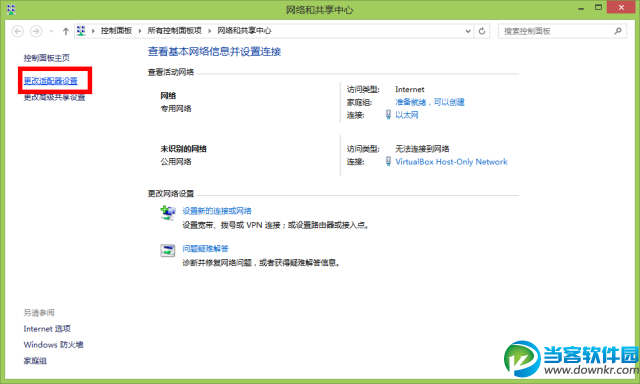Image resolution: width=640 pixels, height=384 pixels.
Task: Click the 专用网络 text under 网络
Action: click(176, 109)
